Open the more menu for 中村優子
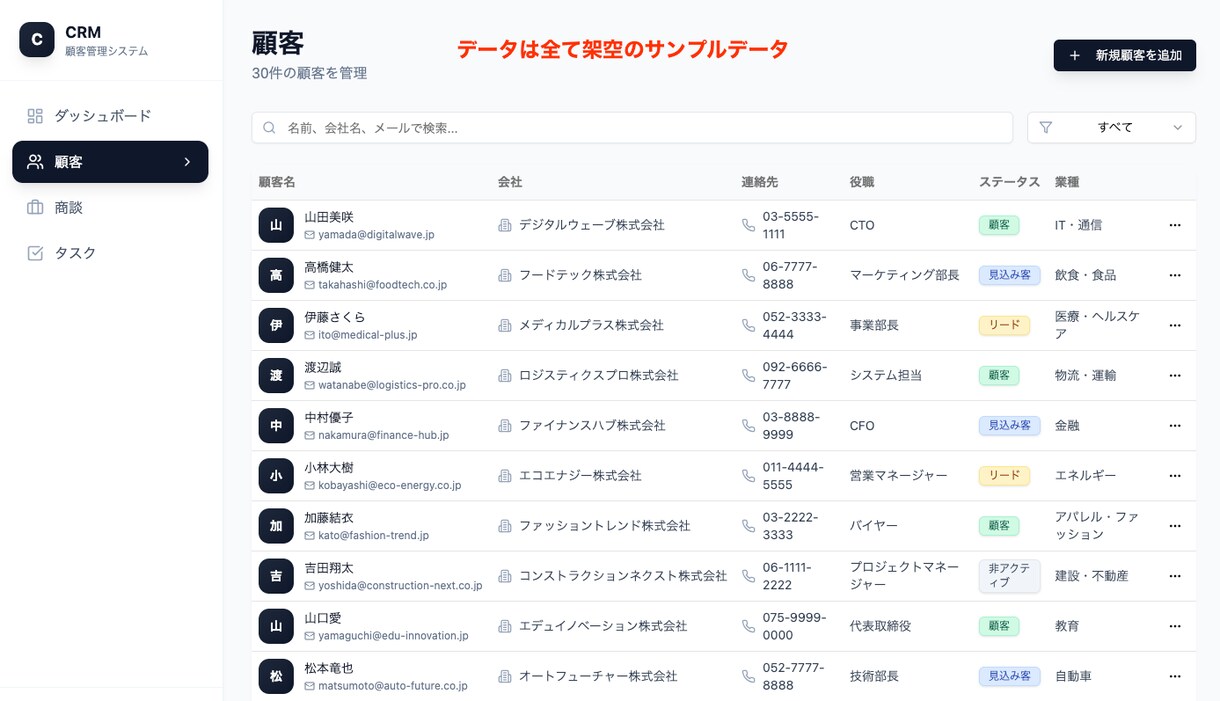 click(1175, 426)
